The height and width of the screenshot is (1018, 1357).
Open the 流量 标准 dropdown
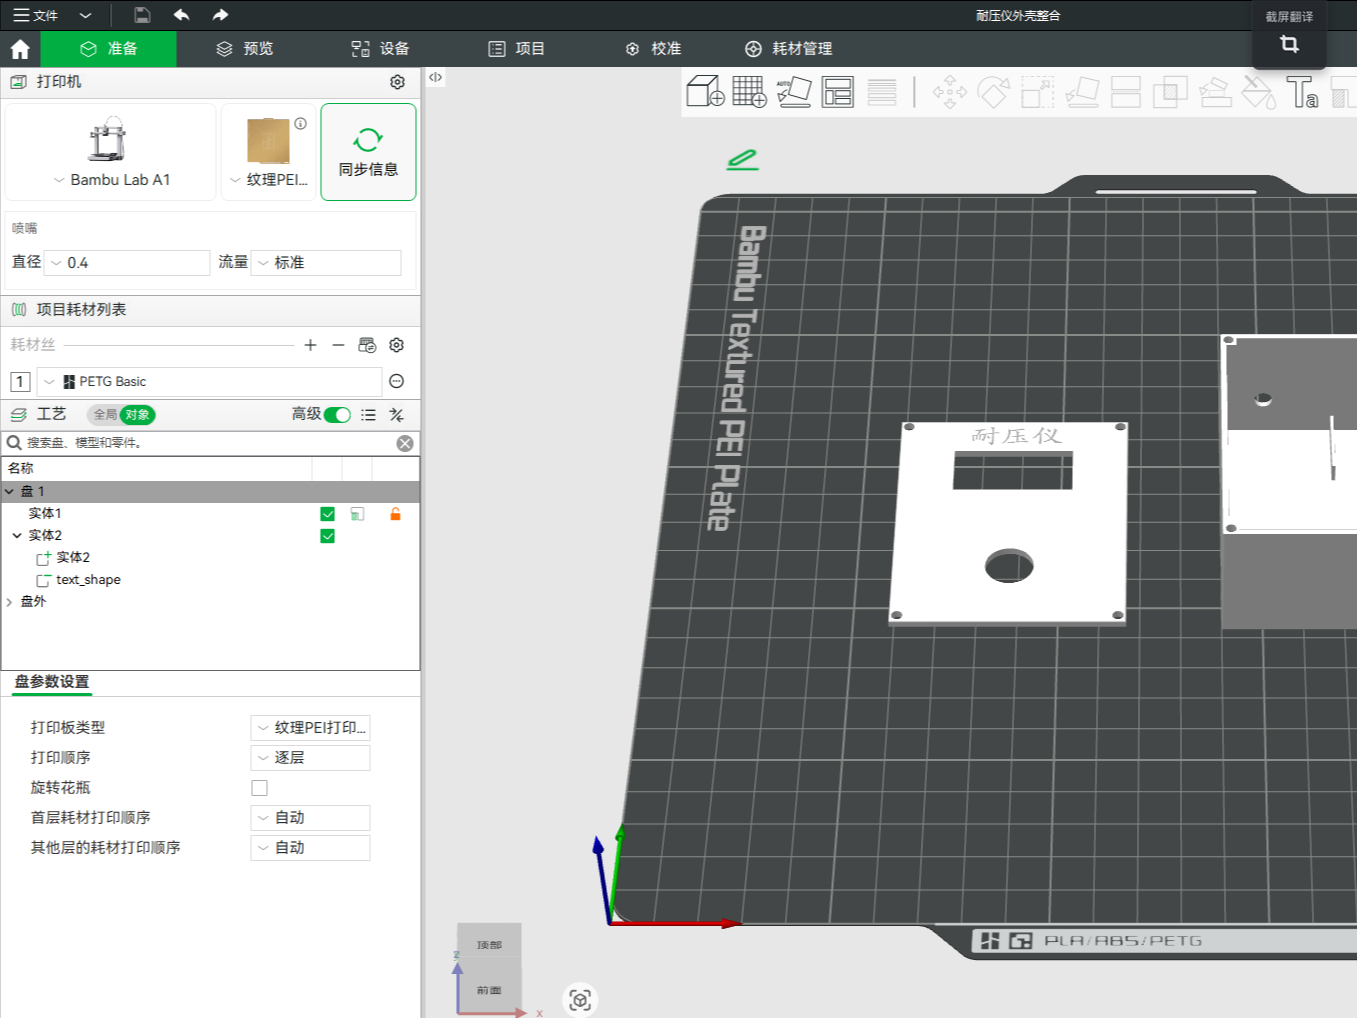(x=326, y=263)
